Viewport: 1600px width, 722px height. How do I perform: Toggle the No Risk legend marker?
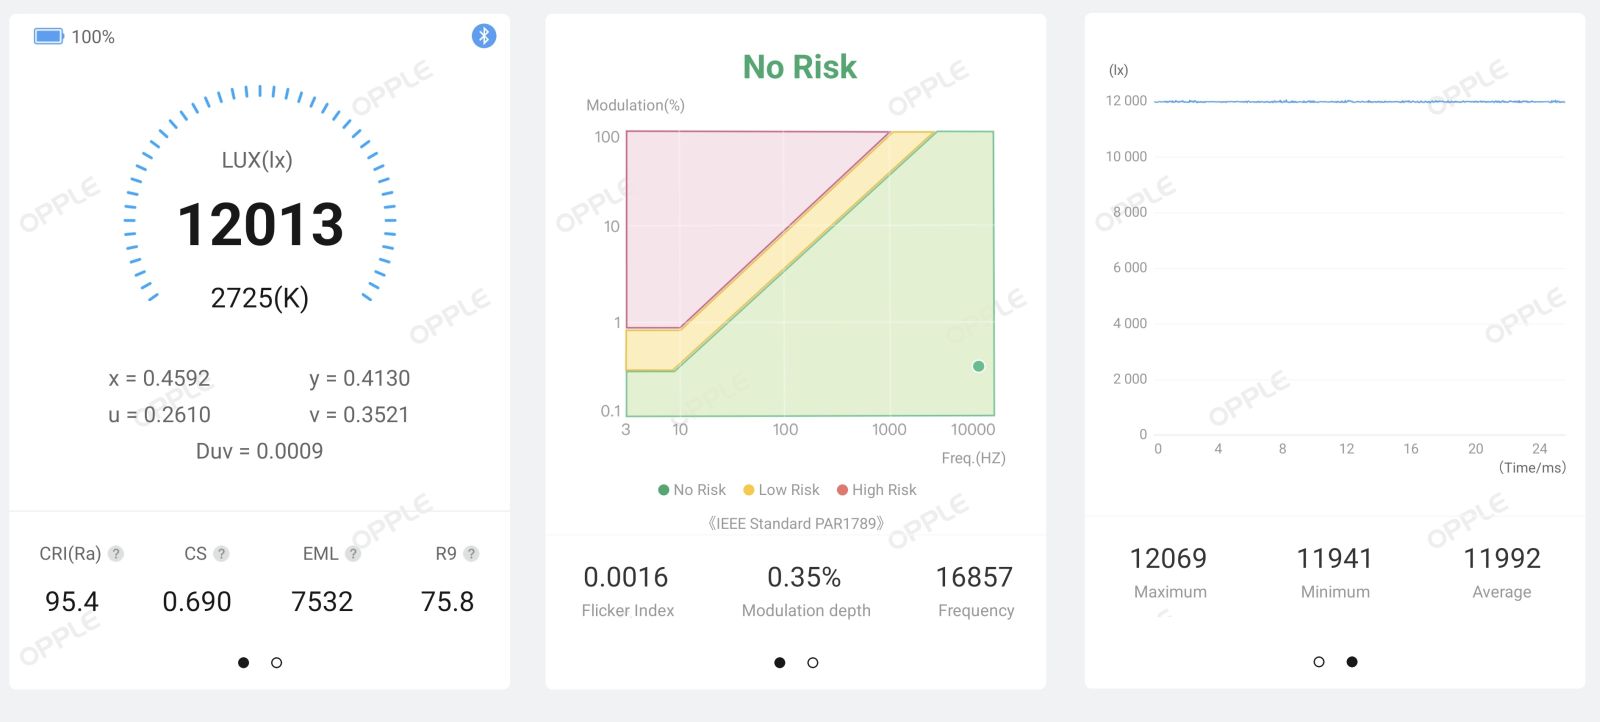pos(663,490)
